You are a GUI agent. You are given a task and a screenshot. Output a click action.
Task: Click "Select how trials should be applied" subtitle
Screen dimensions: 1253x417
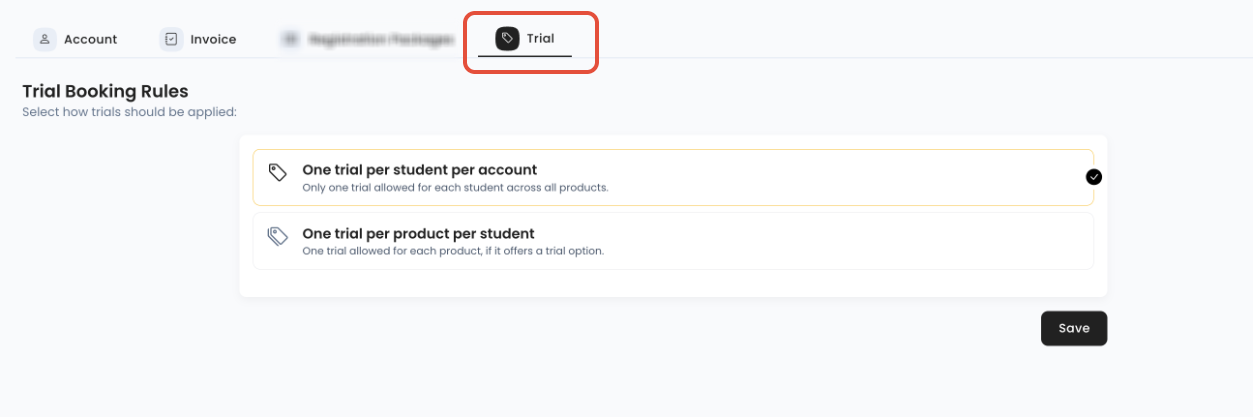129,112
